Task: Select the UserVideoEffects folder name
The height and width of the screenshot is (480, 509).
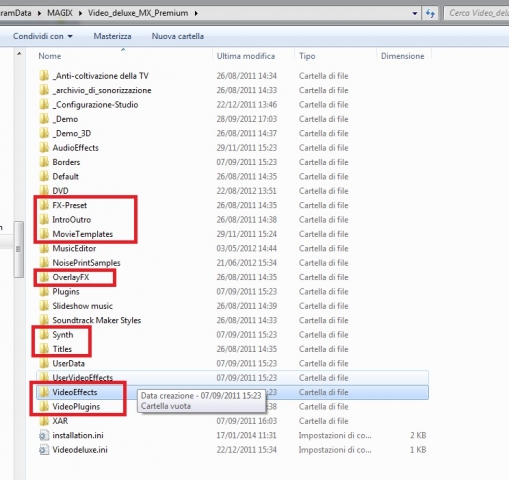Action: point(83,378)
